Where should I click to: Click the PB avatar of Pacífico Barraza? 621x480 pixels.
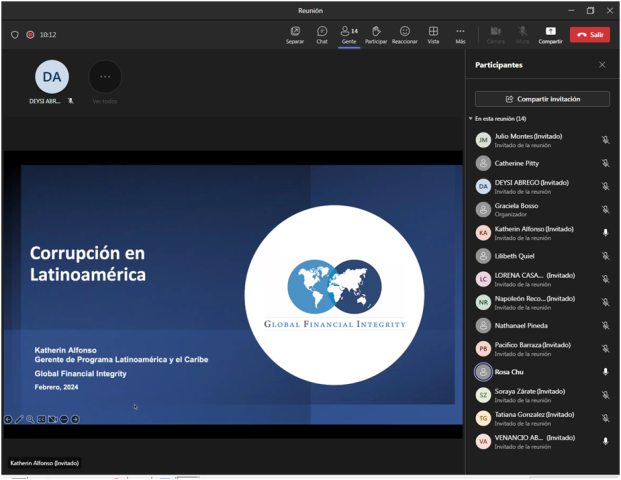[483, 349]
